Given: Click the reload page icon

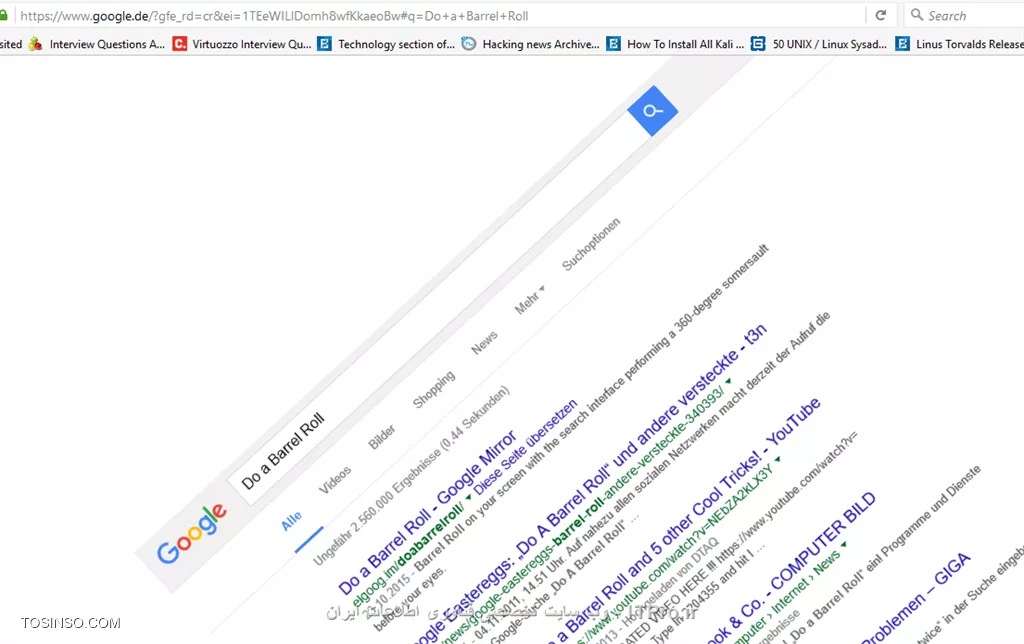Looking at the screenshot, I should (x=880, y=15).
